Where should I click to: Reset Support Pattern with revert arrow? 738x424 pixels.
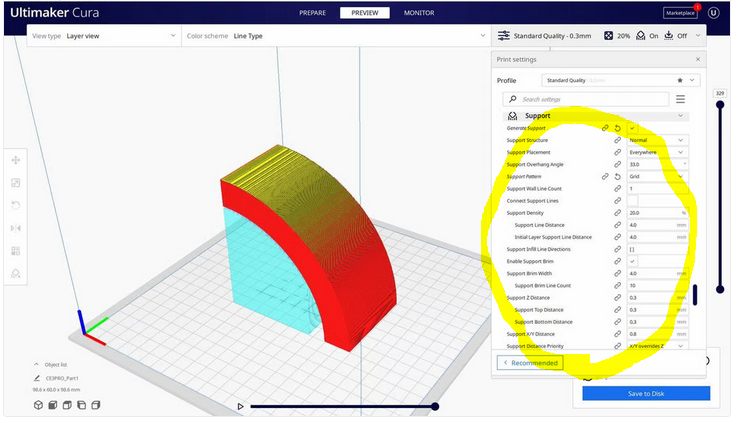tap(618, 176)
